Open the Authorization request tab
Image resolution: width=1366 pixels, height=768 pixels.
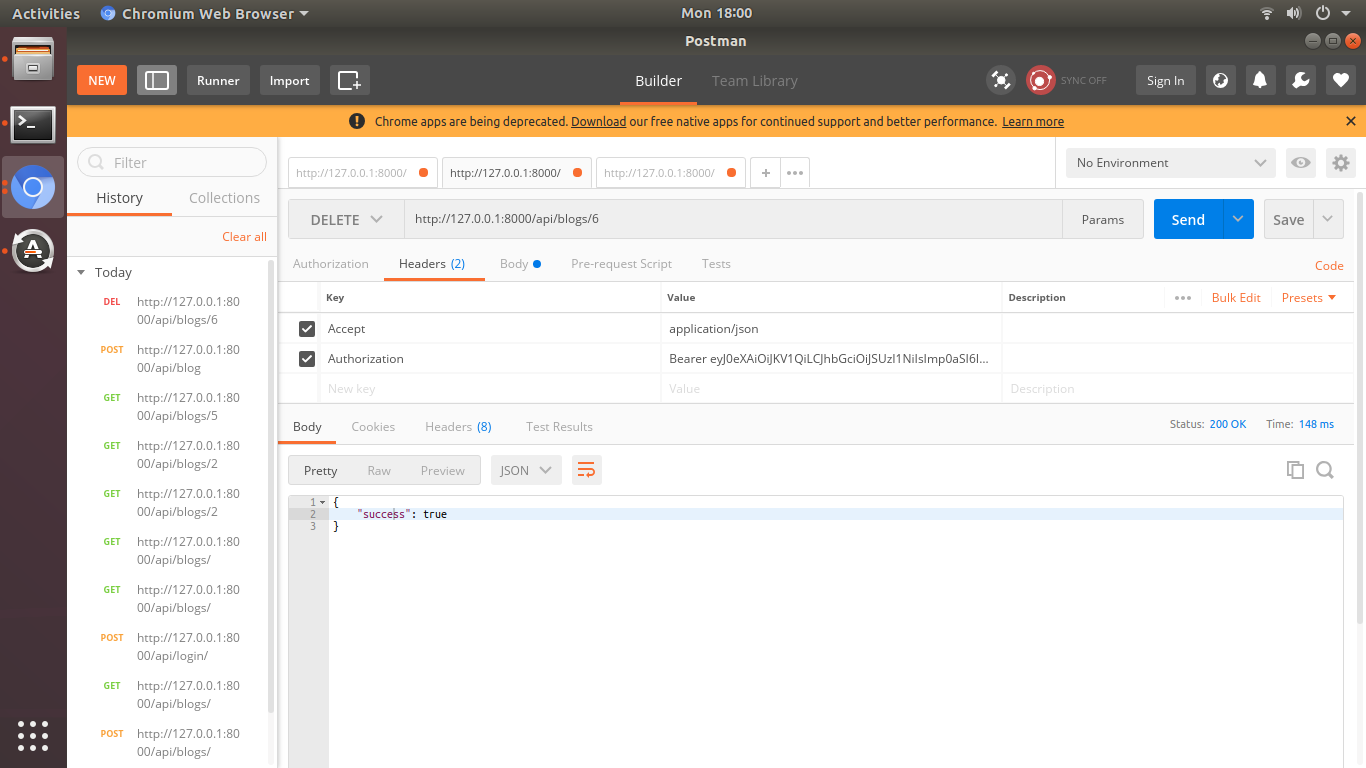[331, 264]
